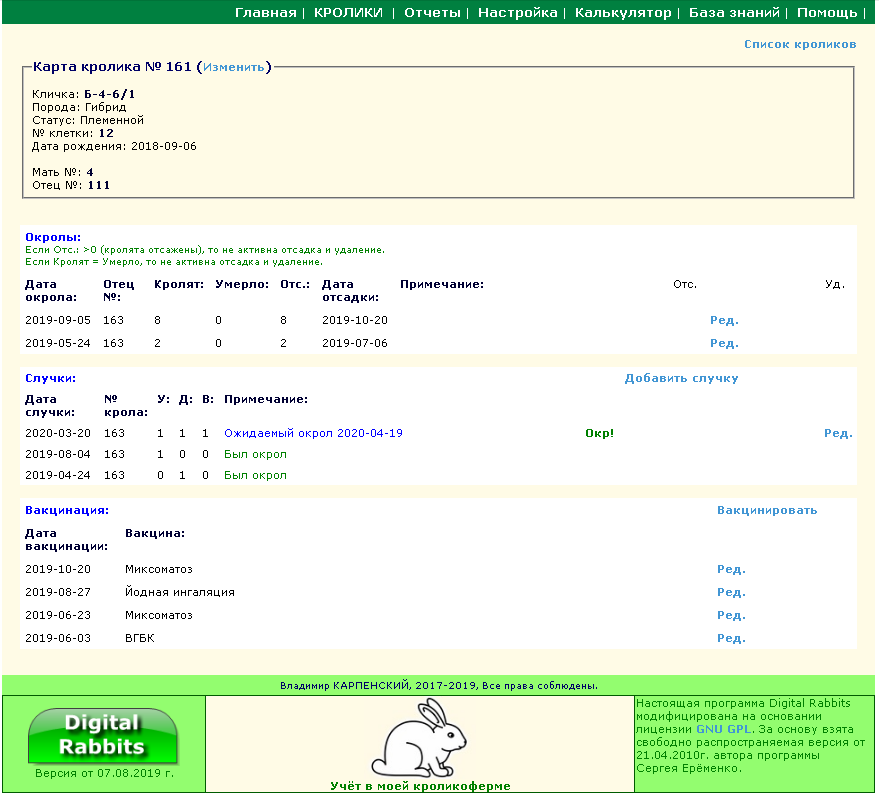This screenshot has height=799, width=879.
Task: Open the GNU GPL link
Action: pos(724,729)
